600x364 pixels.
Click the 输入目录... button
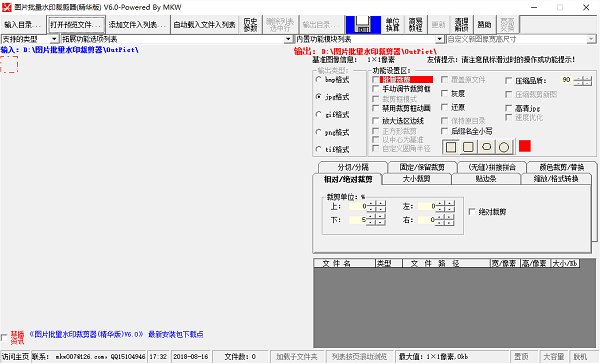tap(23, 25)
